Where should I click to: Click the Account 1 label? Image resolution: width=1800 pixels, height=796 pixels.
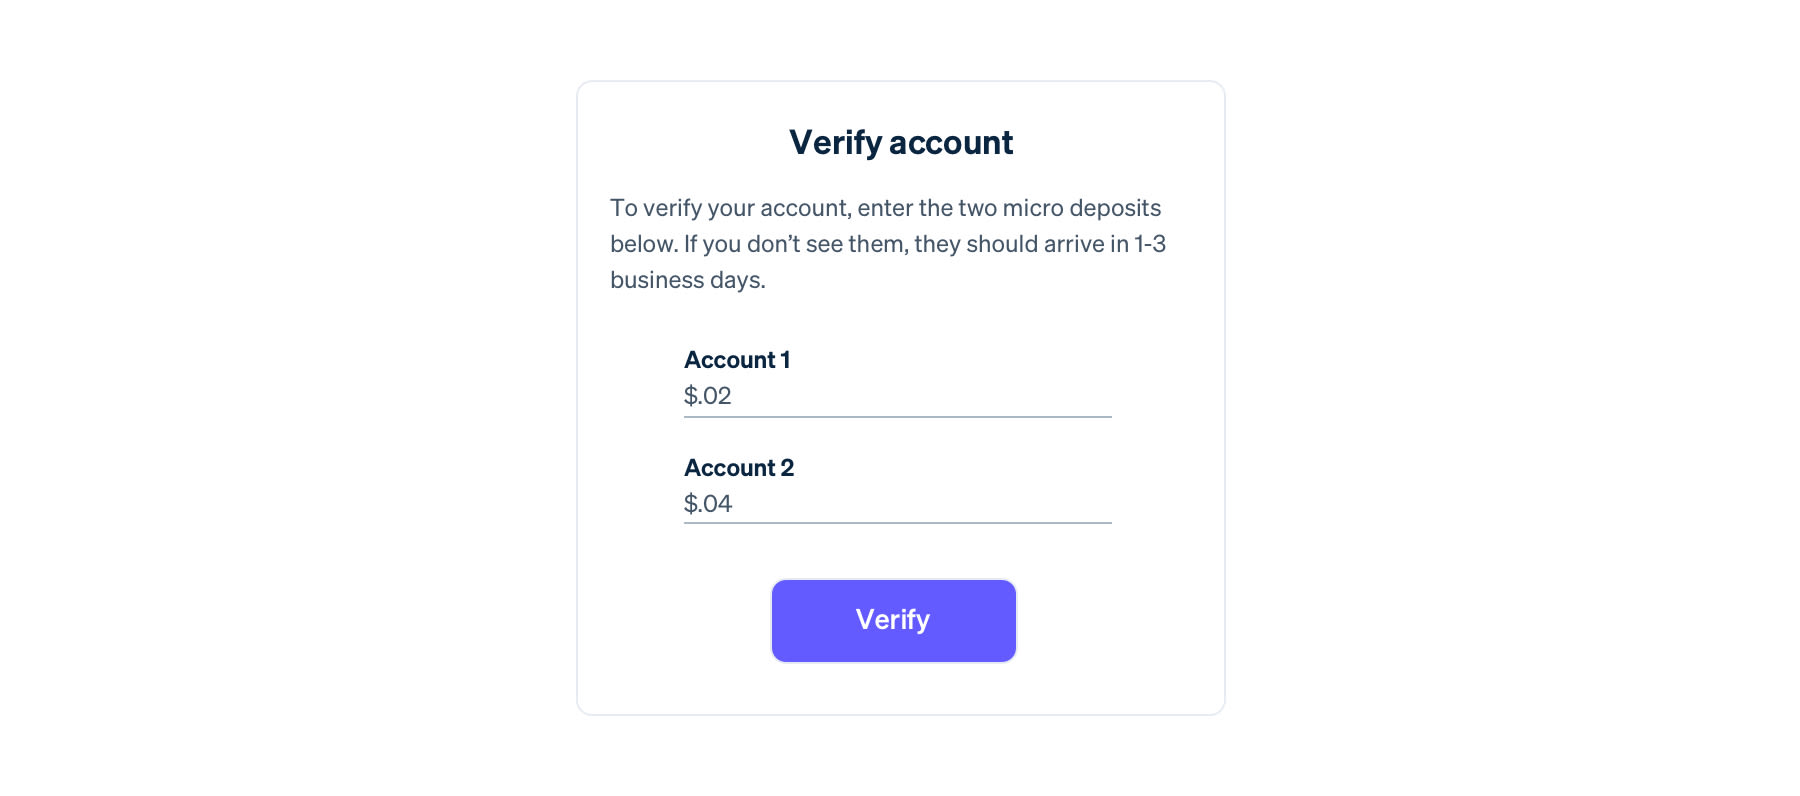[x=737, y=360]
